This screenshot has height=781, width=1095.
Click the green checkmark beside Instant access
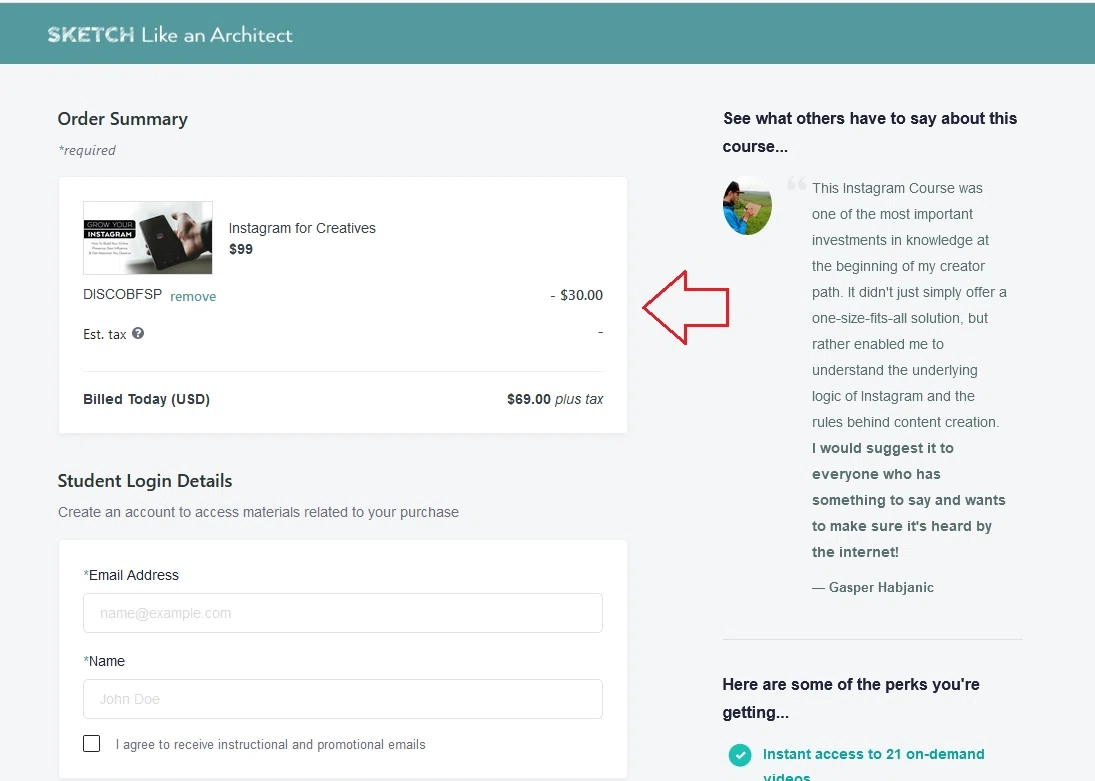(x=740, y=755)
